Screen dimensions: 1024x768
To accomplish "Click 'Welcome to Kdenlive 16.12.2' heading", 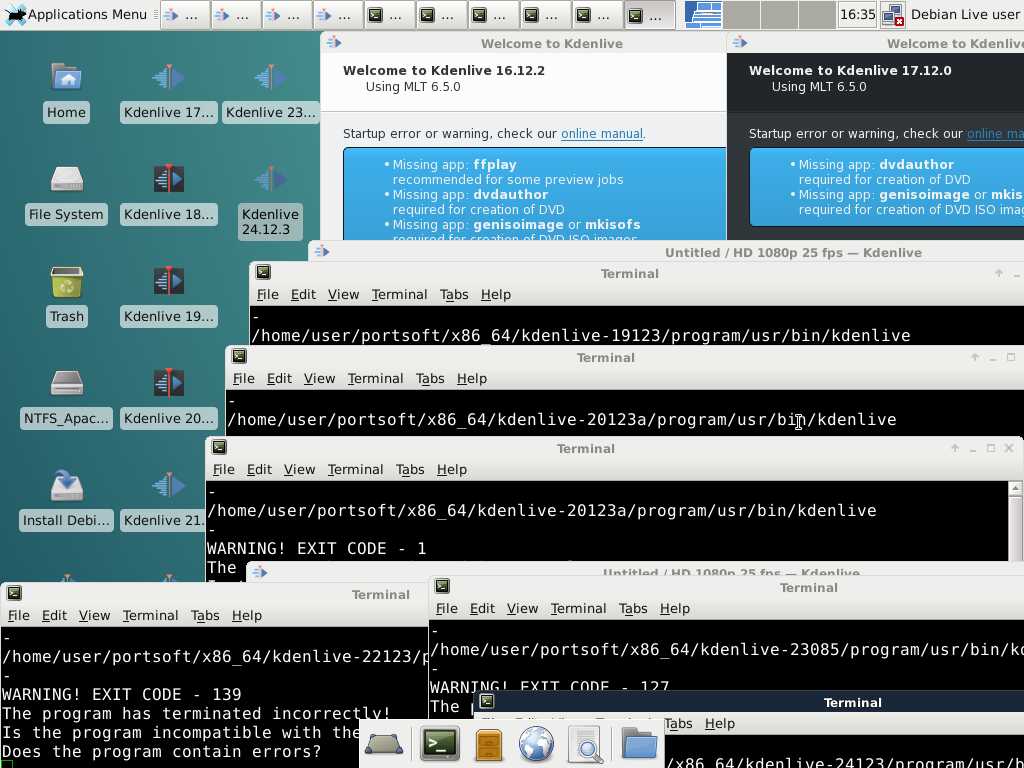I will pyautogui.click(x=443, y=71).
